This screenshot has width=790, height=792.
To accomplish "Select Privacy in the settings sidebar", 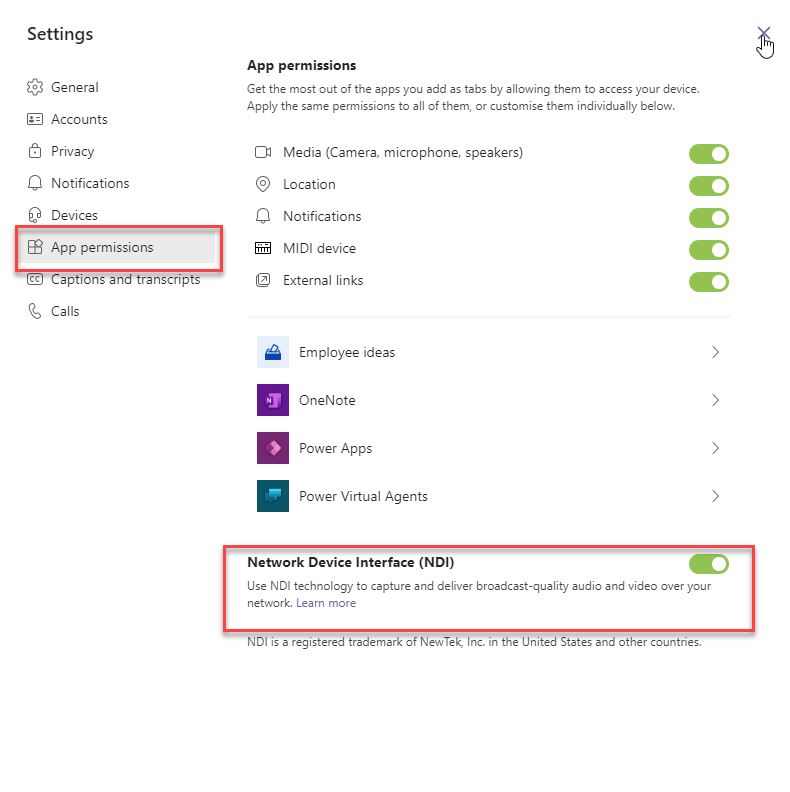I will pos(72,151).
